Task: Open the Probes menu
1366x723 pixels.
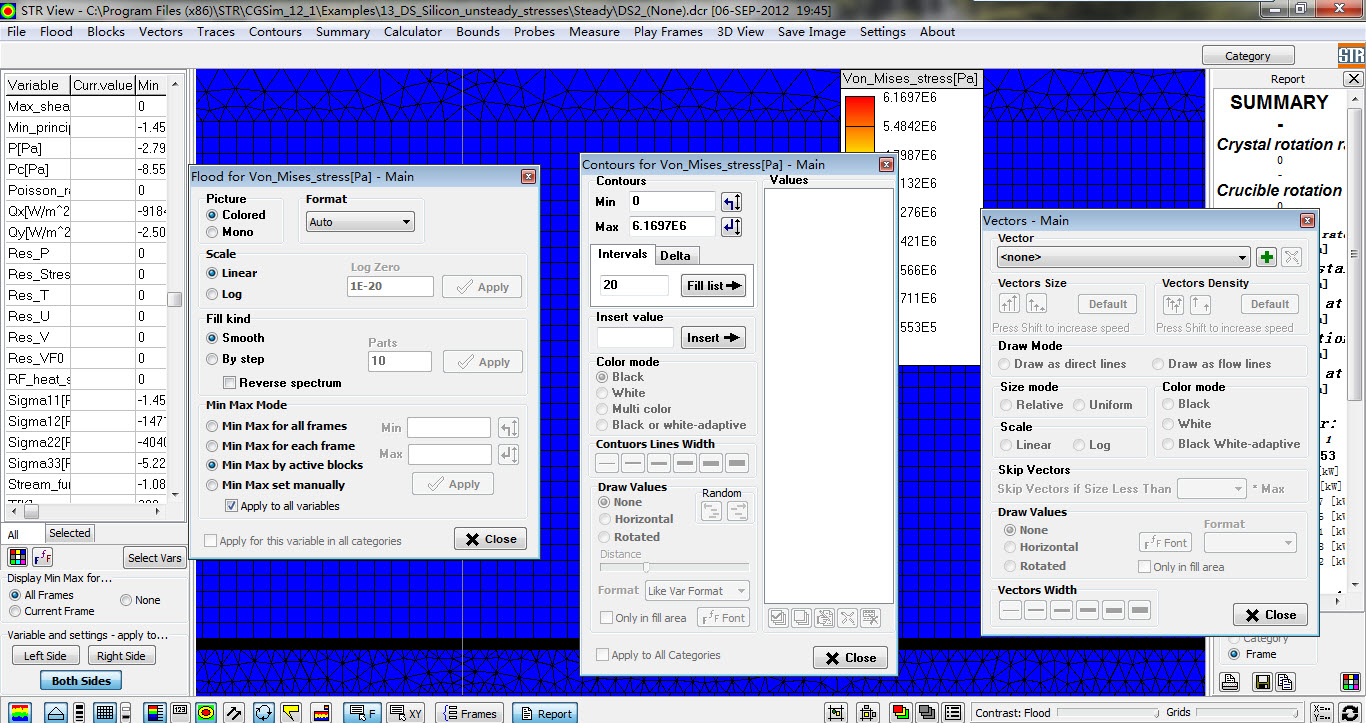Action: (x=535, y=32)
